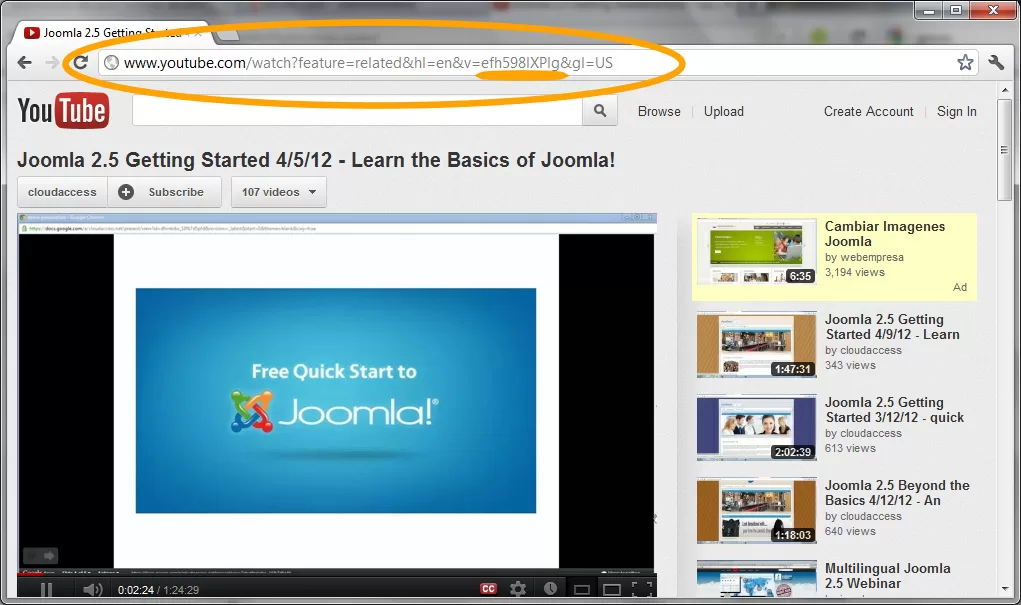Click the globe site info icon
1021x605 pixels.
coord(112,63)
